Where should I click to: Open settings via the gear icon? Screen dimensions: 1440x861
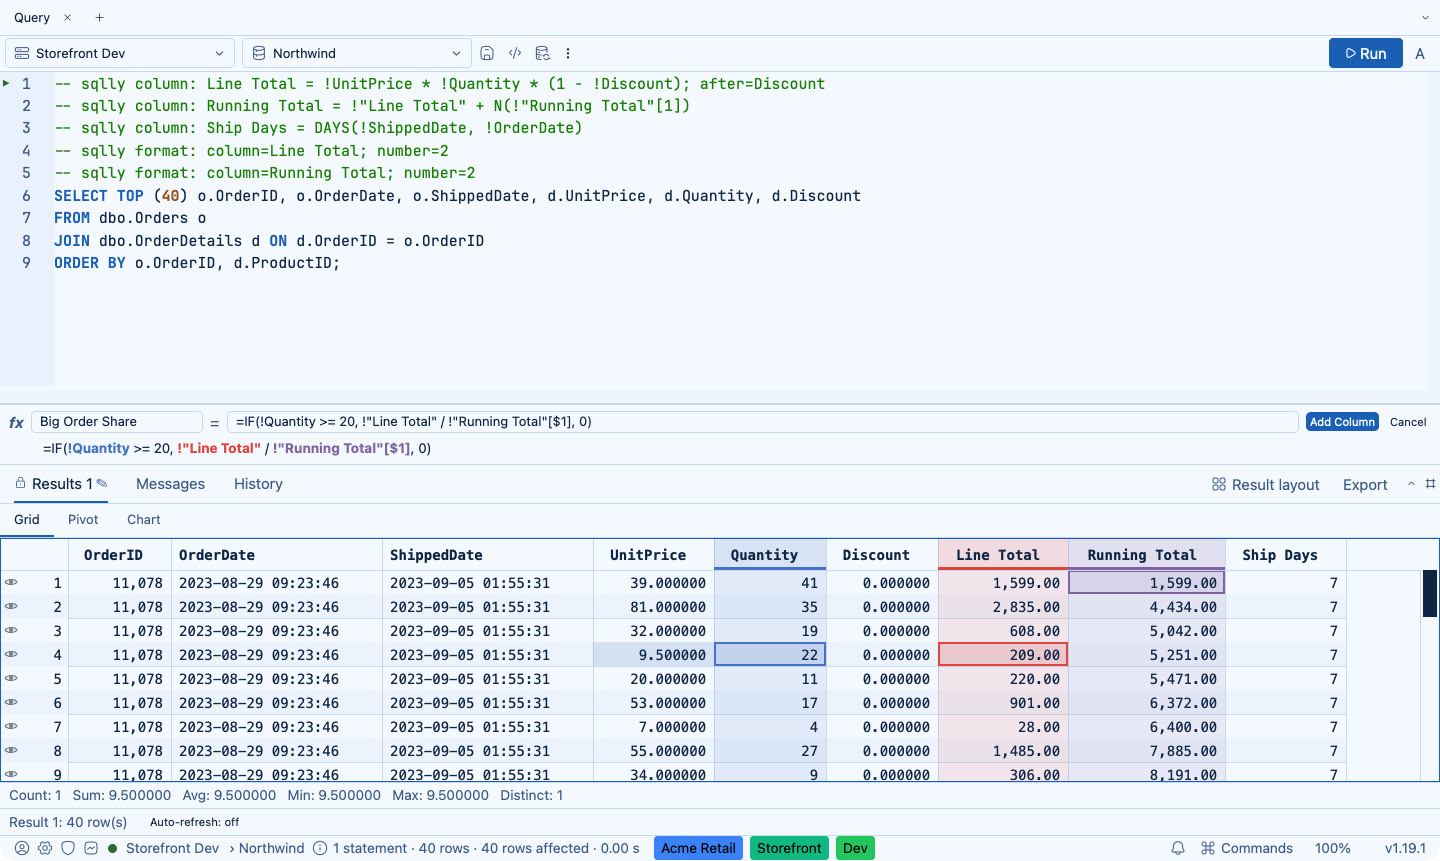coord(45,848)
